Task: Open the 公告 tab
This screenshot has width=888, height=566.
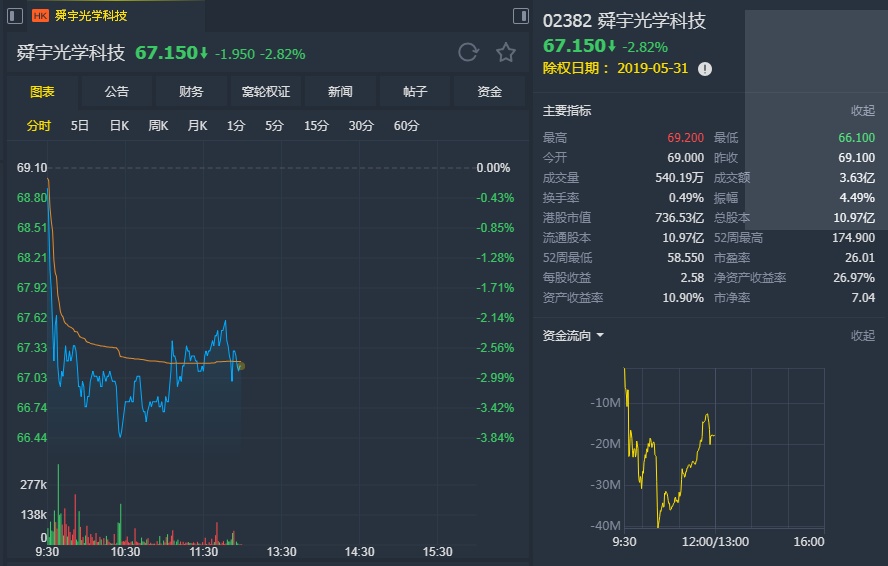Action: point(117,92)
